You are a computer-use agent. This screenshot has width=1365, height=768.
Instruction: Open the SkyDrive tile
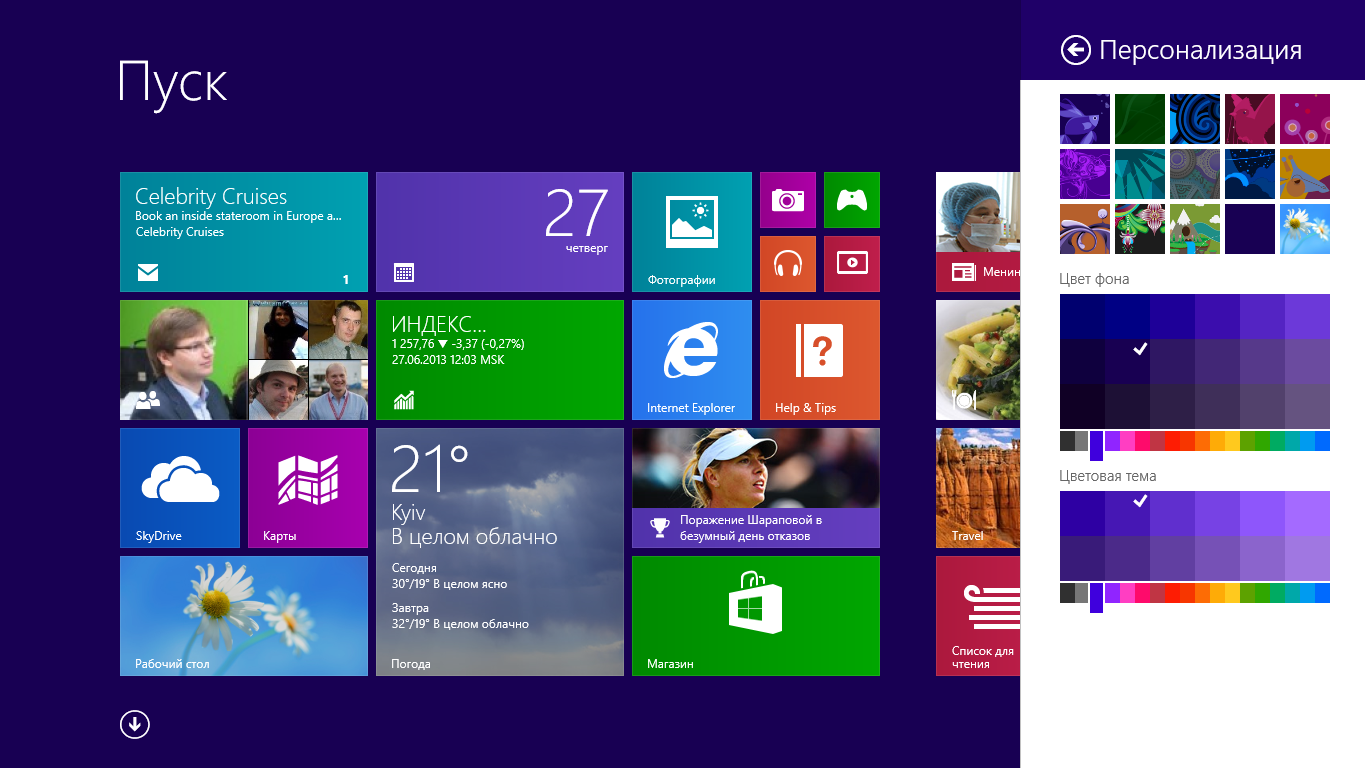tap(180, 488)
